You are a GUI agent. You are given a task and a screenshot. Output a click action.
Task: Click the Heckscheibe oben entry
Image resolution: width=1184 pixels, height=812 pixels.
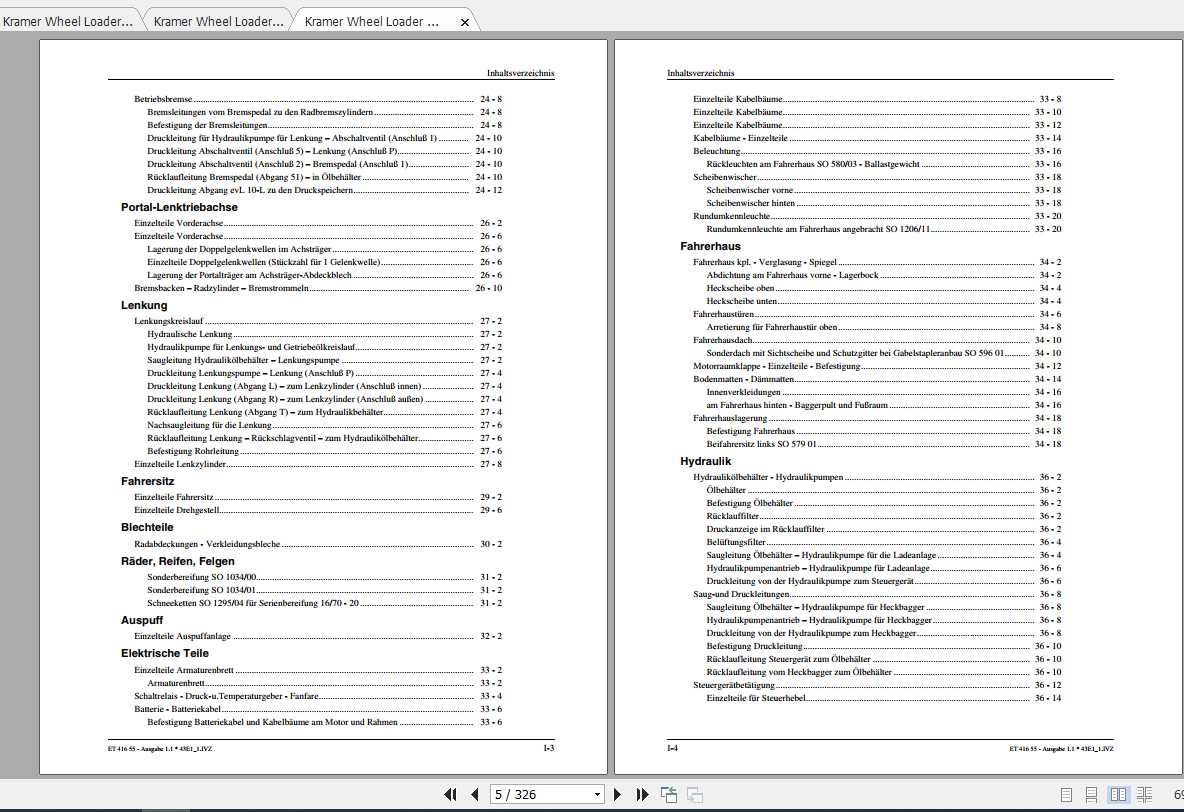click(884, 288)
